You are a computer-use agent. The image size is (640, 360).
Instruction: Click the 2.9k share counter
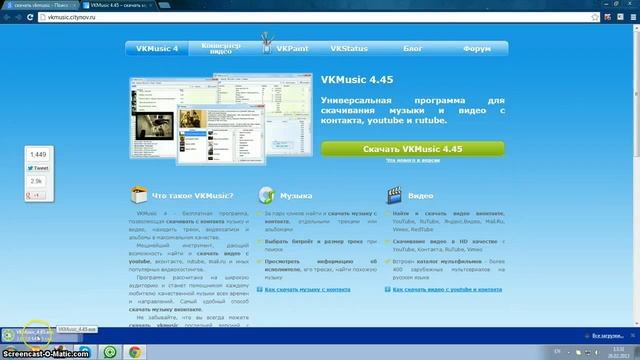[36, 181]
